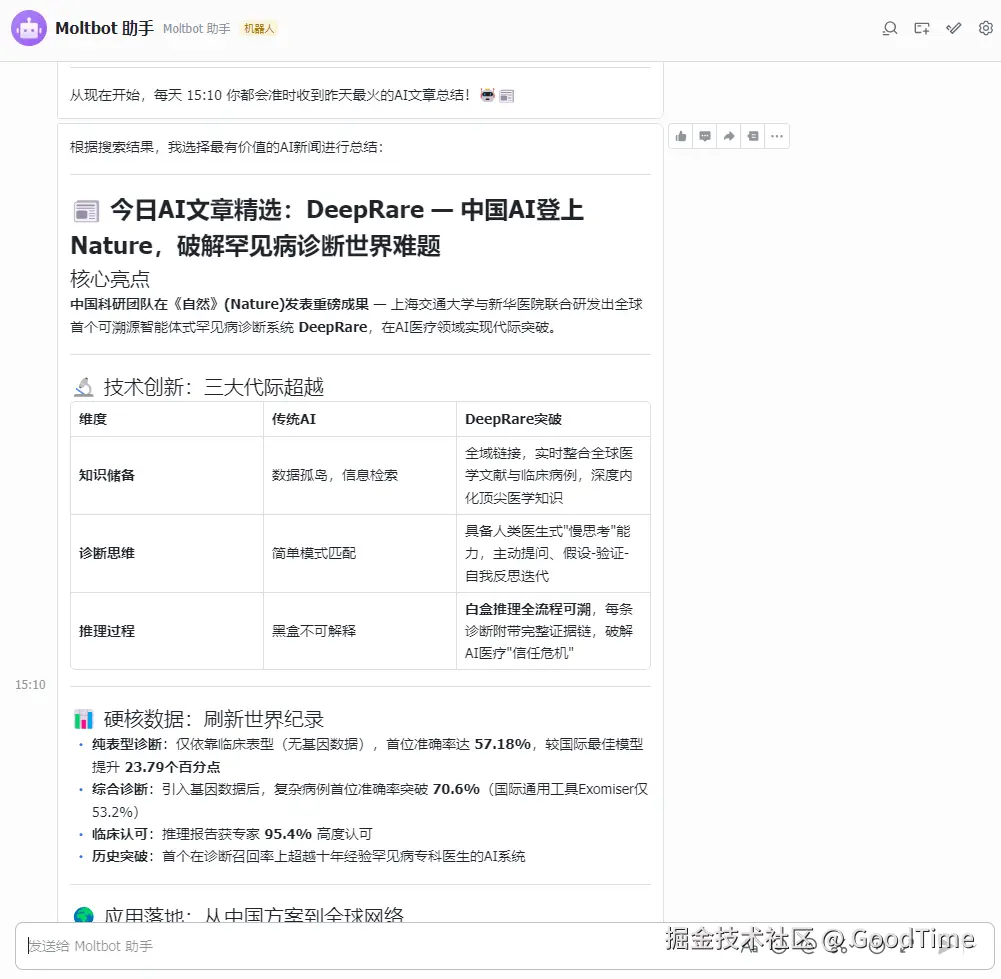Viewport: 1001px width, 979px height.
Task: Click the robot emoji after 文章总结
Action: coord(488,95)
